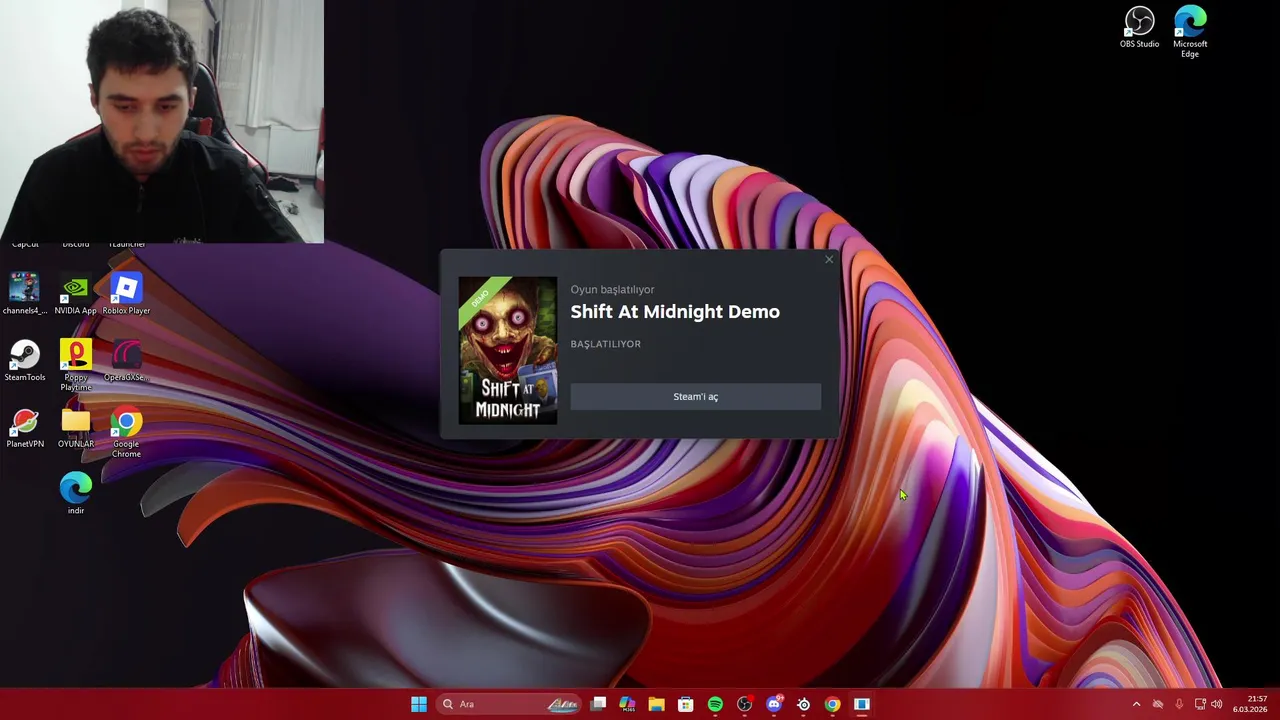1280x720 pixels.
Task: Open Task View from the taskbar
Action: point(598,704)
